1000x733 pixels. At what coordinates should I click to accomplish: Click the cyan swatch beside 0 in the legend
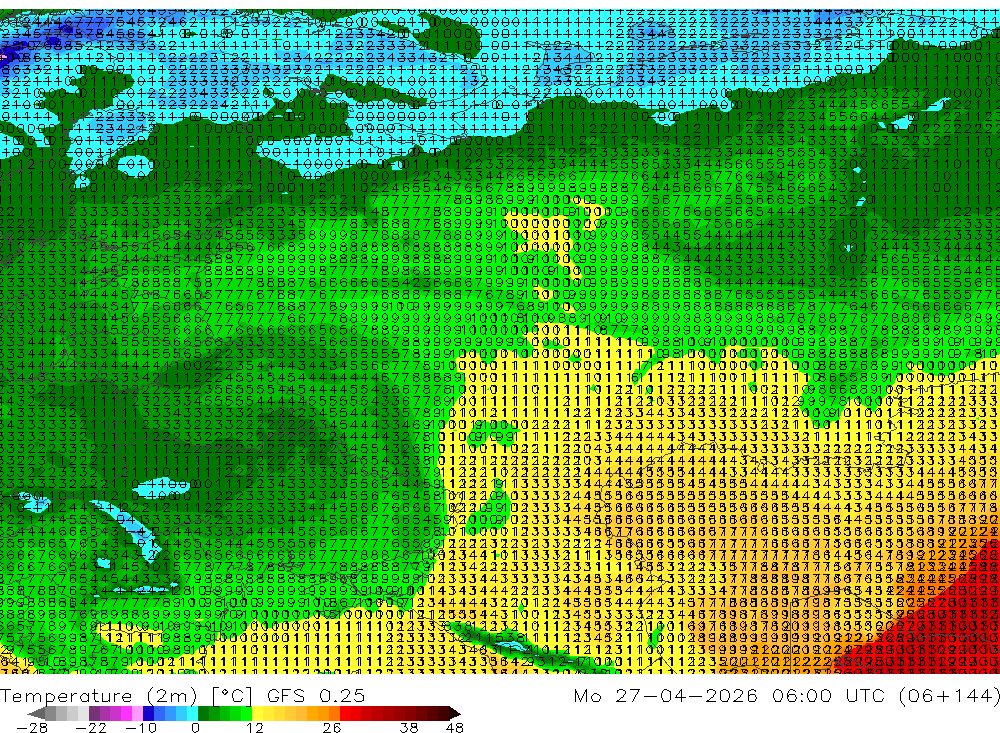point(192,713)
